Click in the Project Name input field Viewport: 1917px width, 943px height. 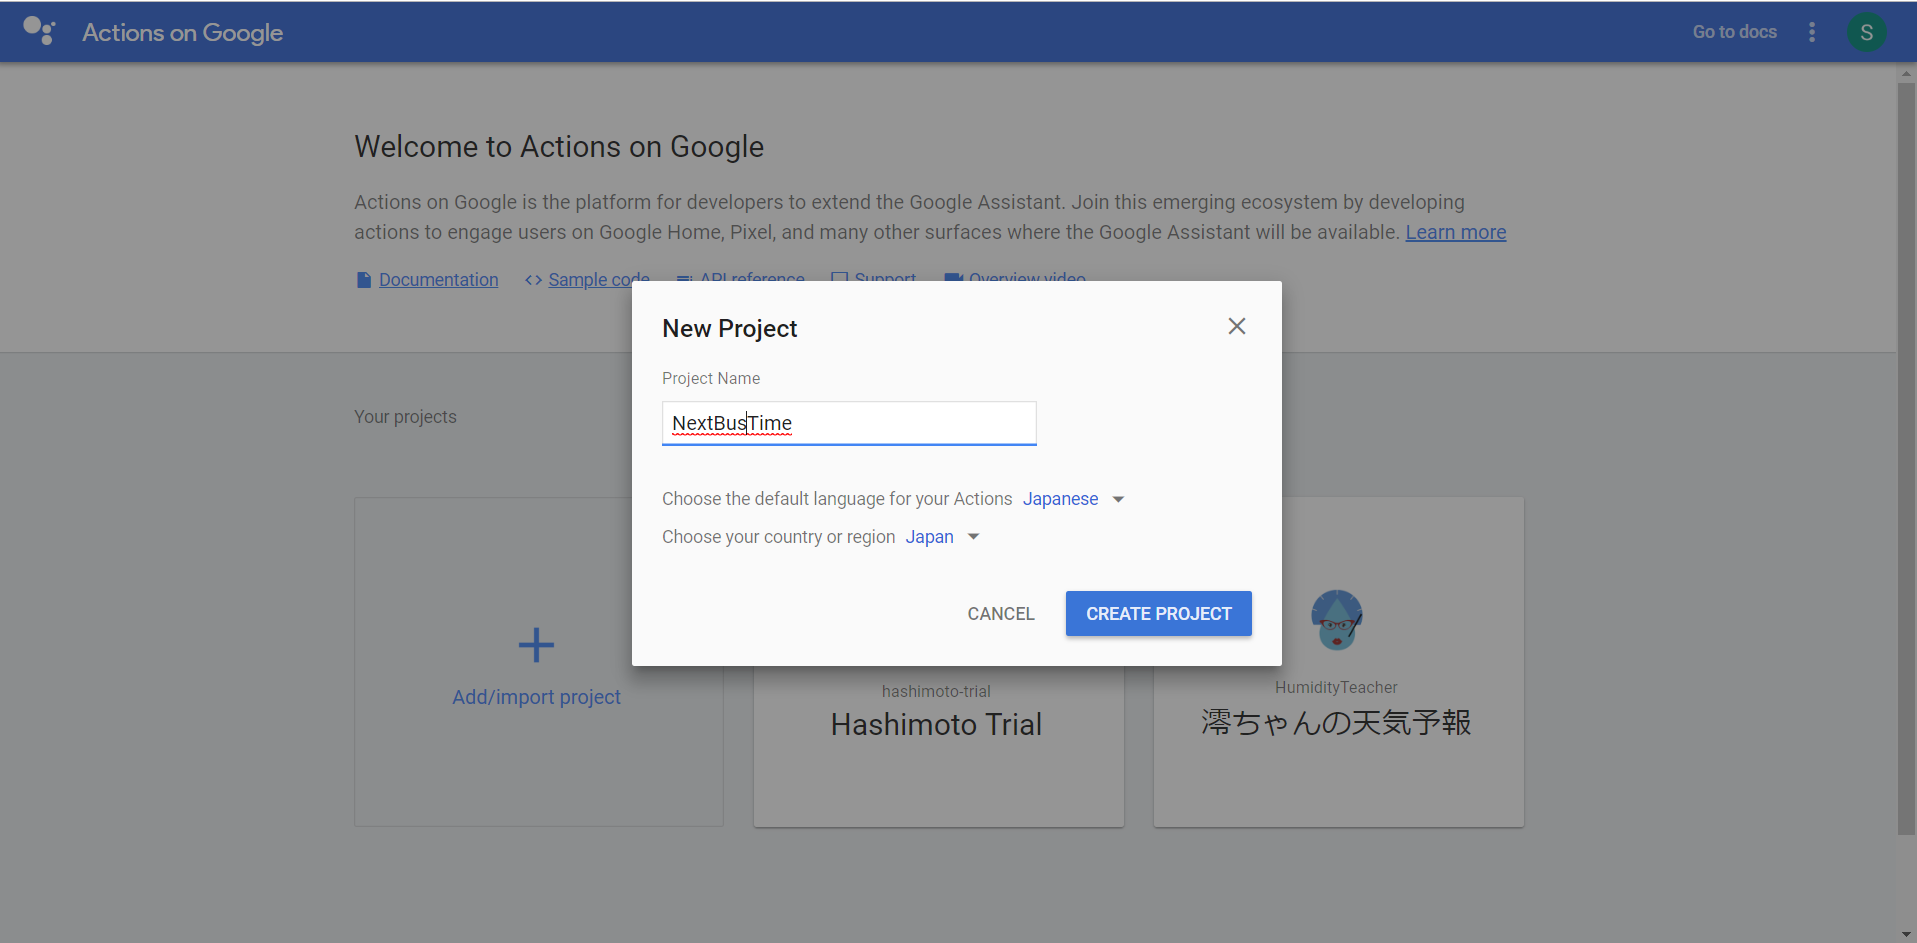point(849,424)
